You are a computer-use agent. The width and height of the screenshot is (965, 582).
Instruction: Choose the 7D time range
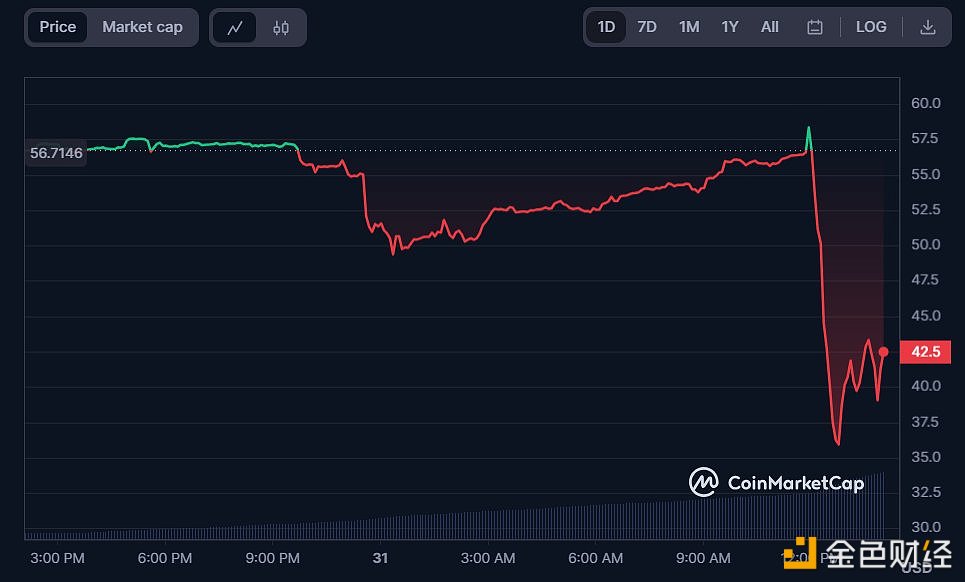coord(647,27)
